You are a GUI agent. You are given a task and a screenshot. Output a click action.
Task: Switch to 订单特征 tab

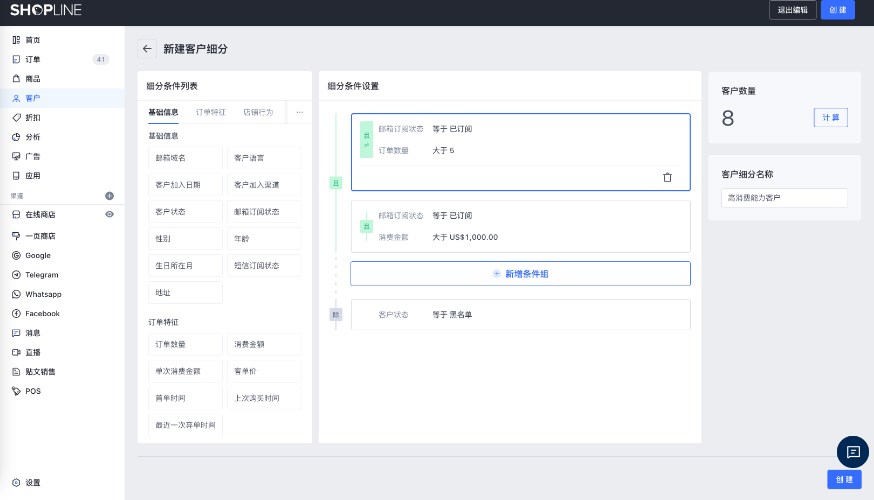point(211,113)
